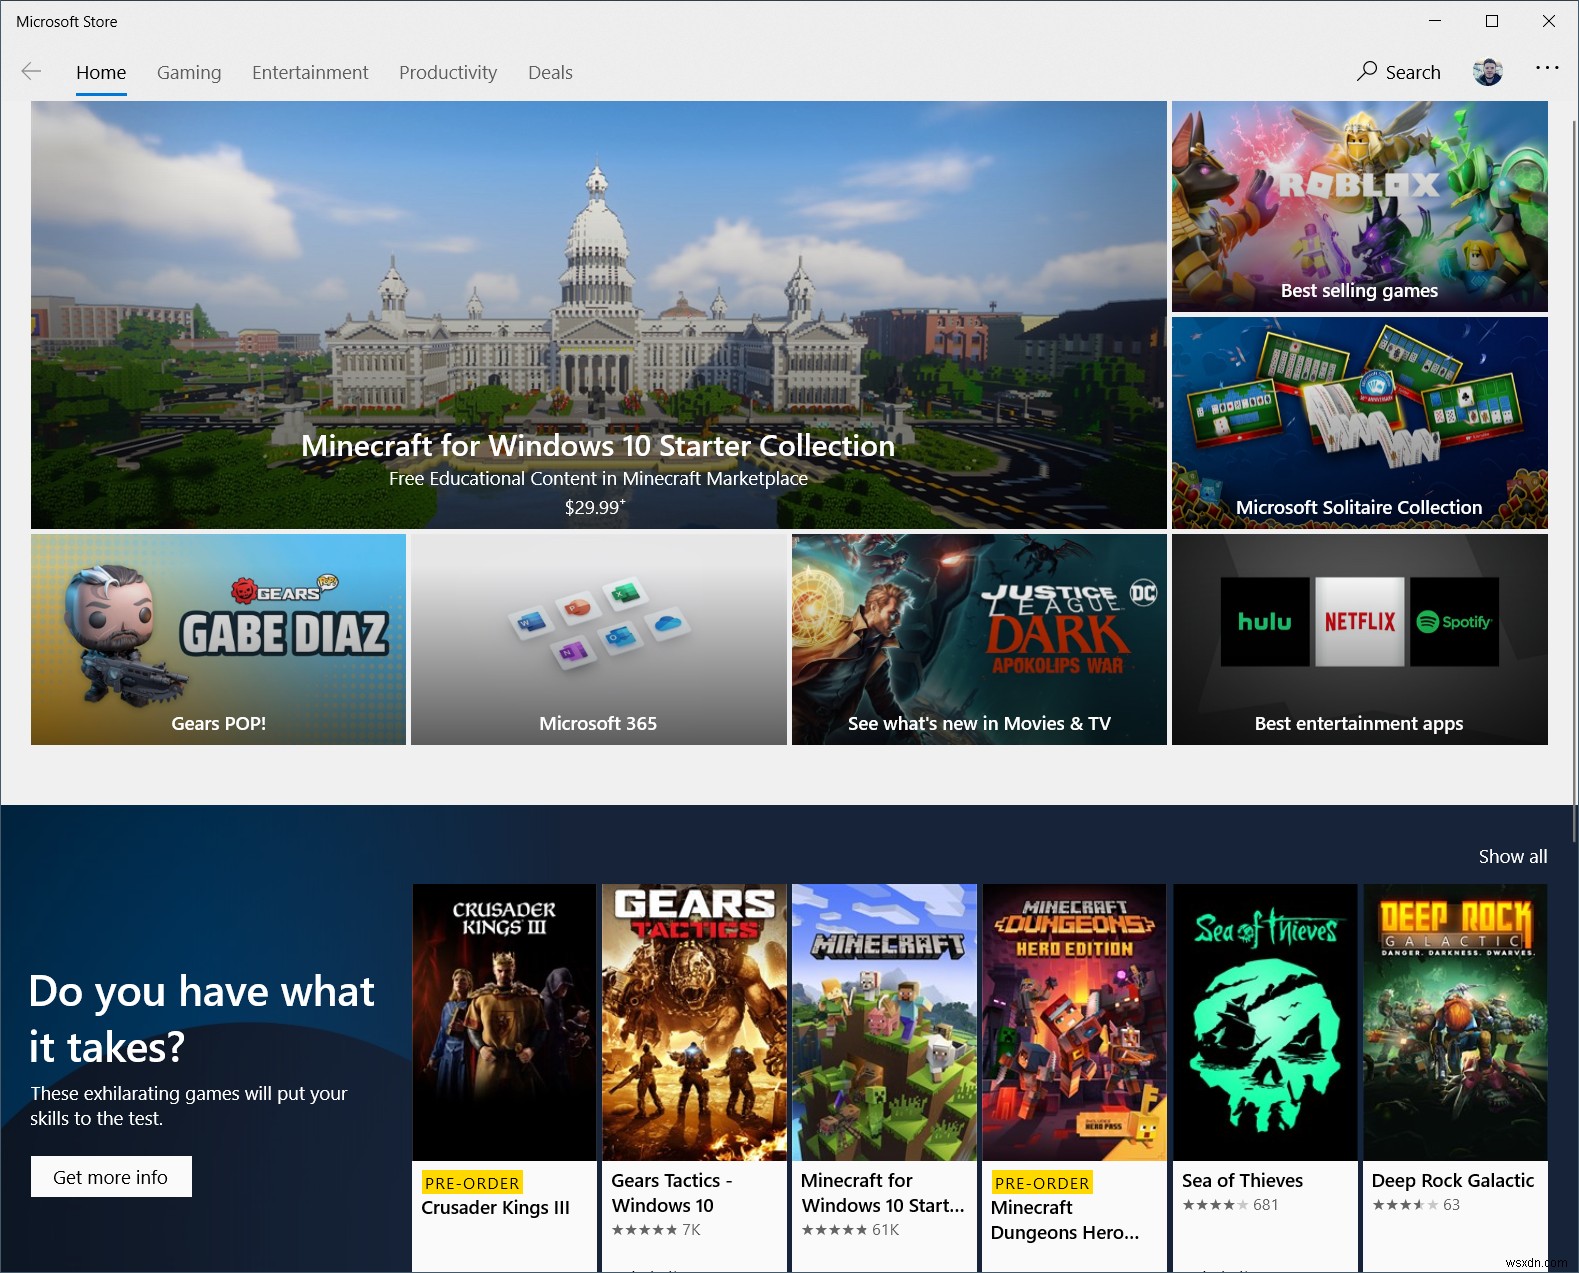Click Free Educational Content subtitle text
Screen dimensions: 1579x1273
click(x=598, y=479)
